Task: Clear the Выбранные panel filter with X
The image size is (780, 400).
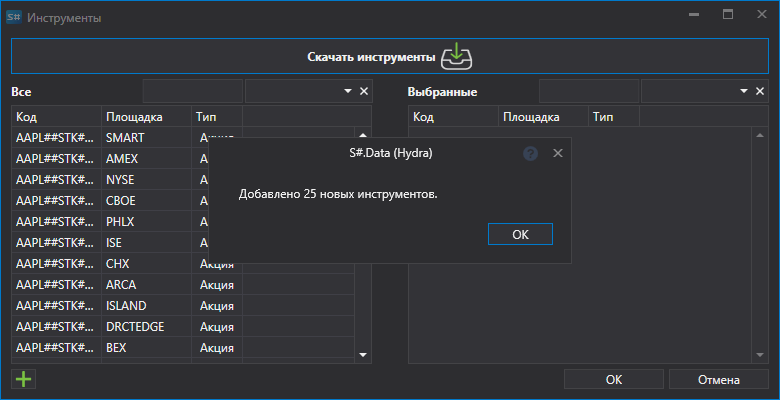Action: point(760,91)
